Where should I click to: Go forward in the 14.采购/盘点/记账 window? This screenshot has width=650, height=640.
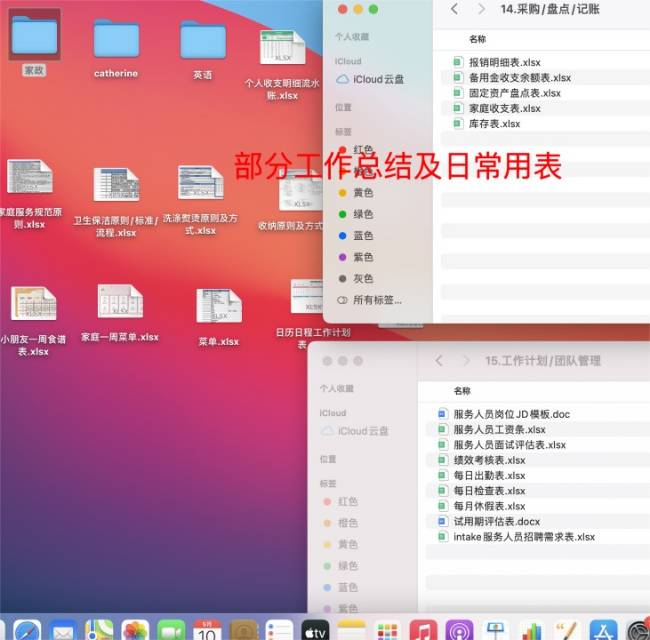tap(481, 9)
